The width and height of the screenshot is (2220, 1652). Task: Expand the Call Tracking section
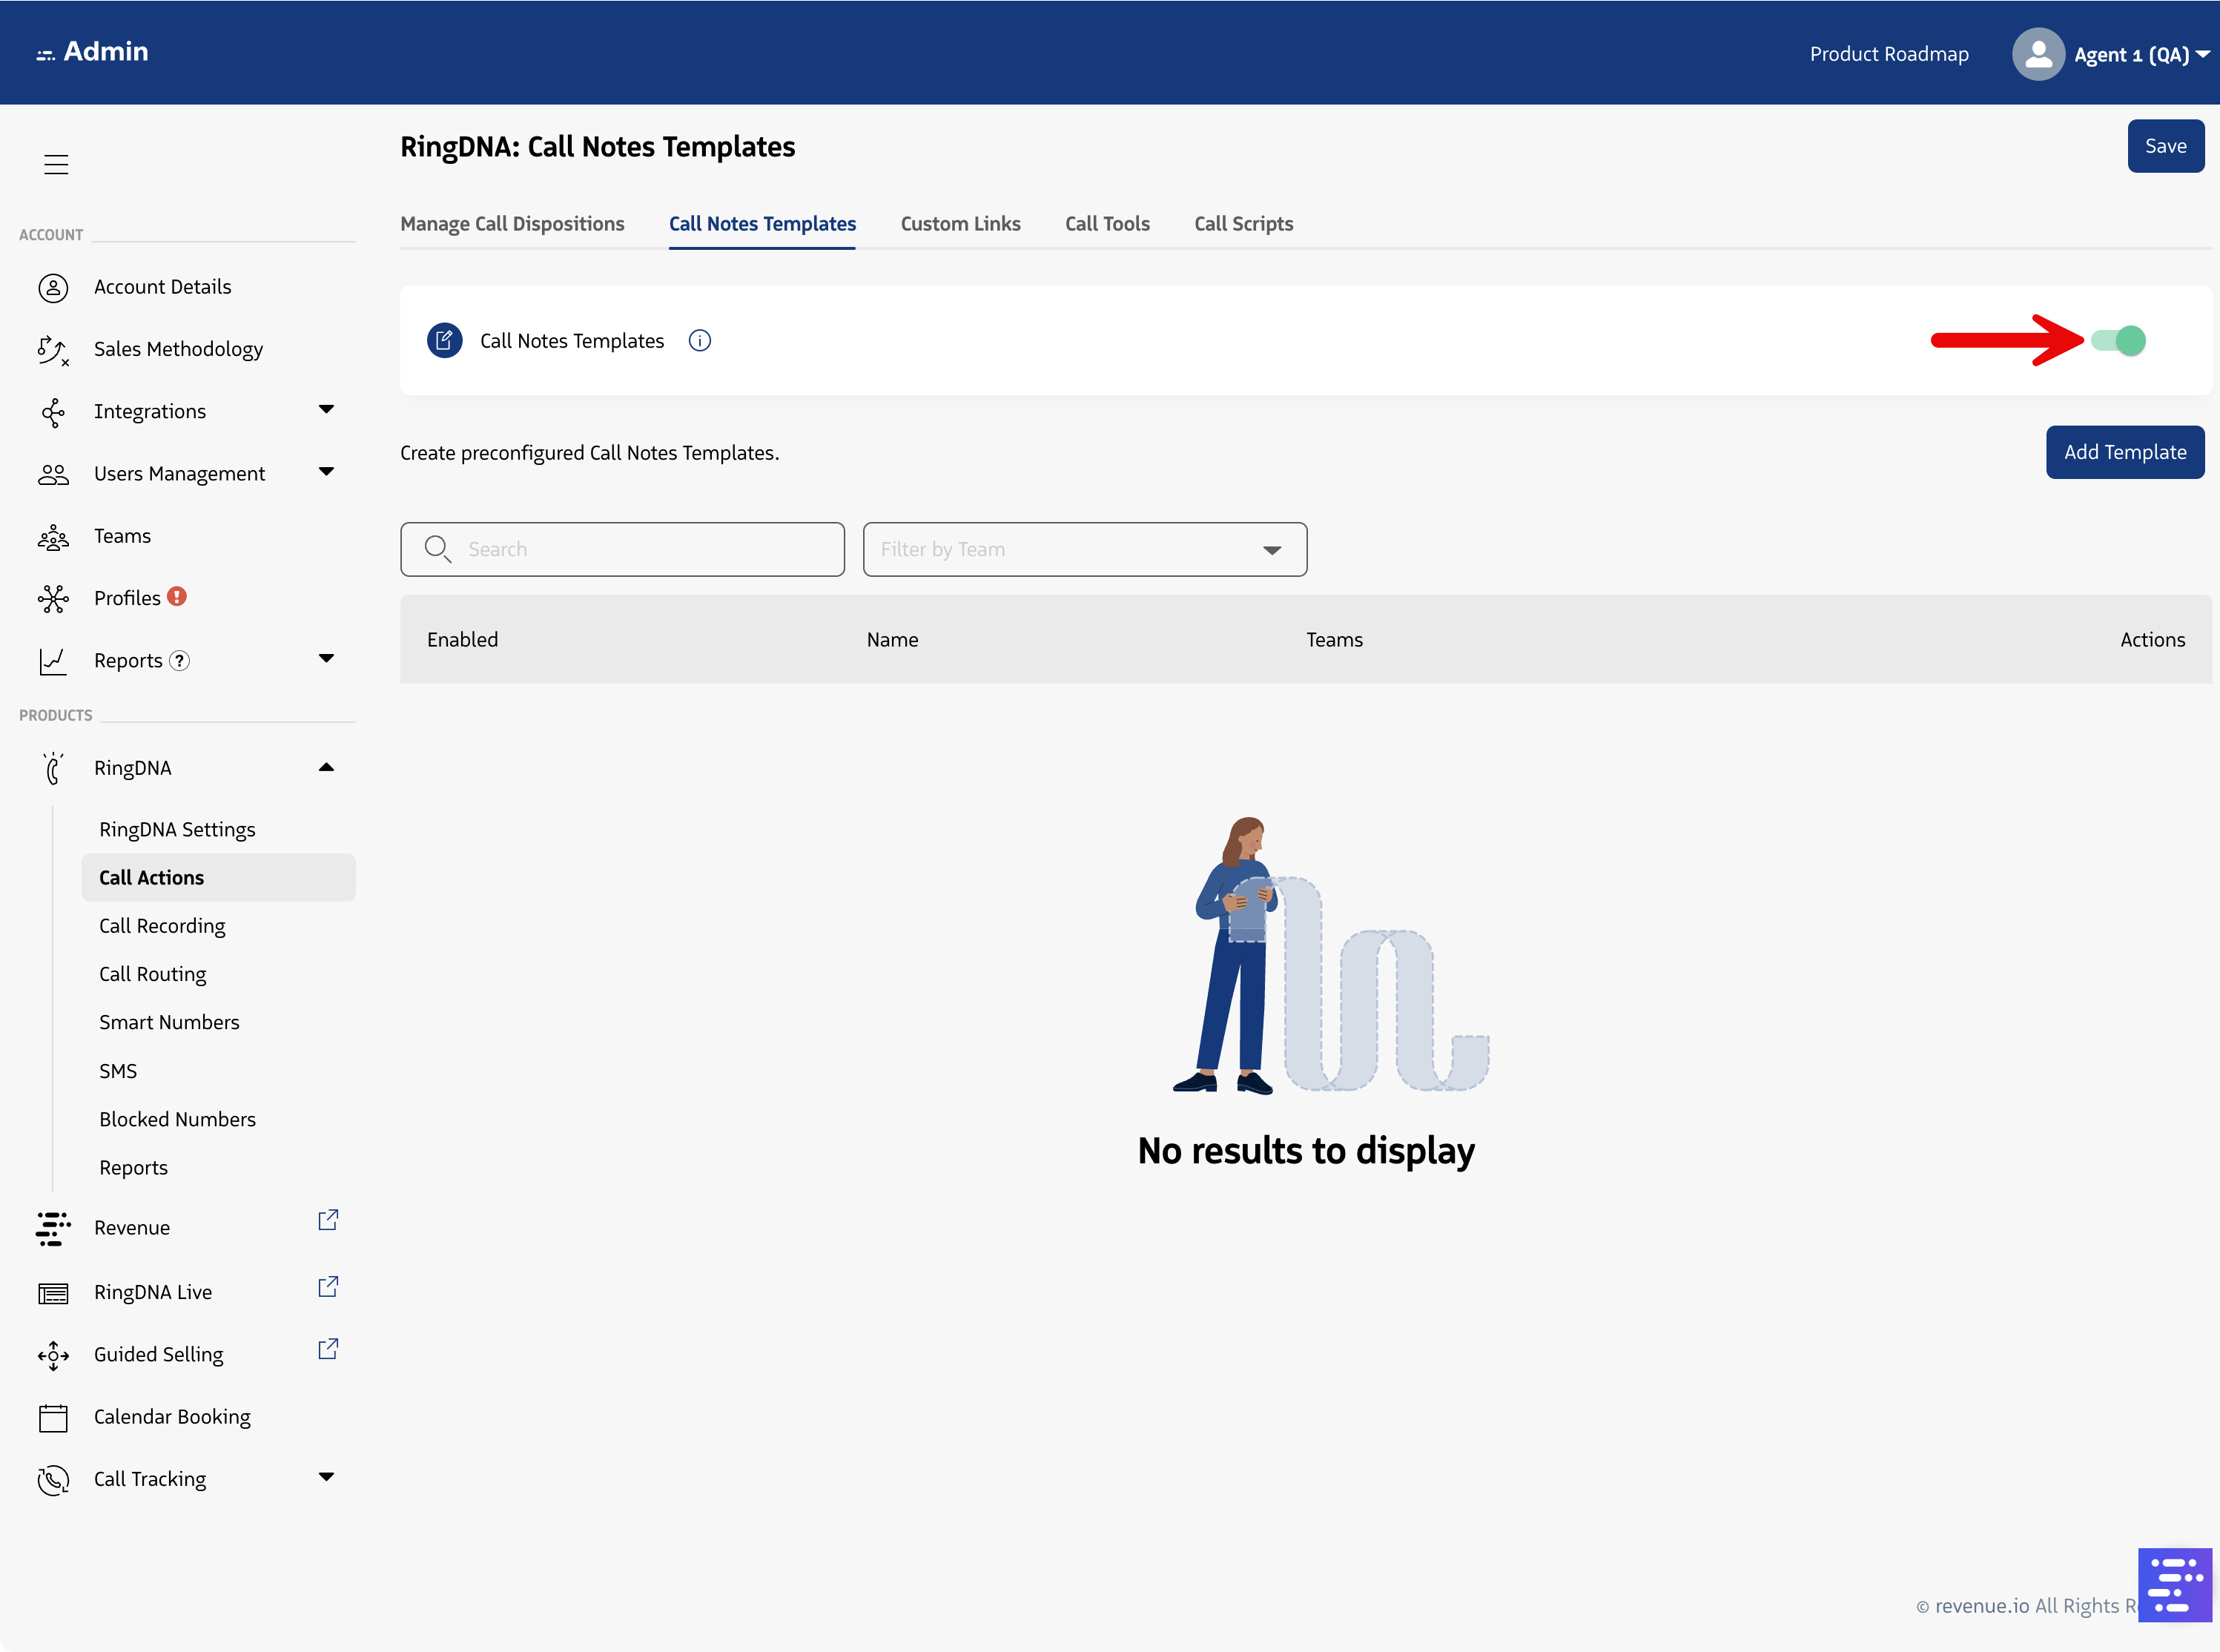pyautogui.click(x=326, y=1477)
